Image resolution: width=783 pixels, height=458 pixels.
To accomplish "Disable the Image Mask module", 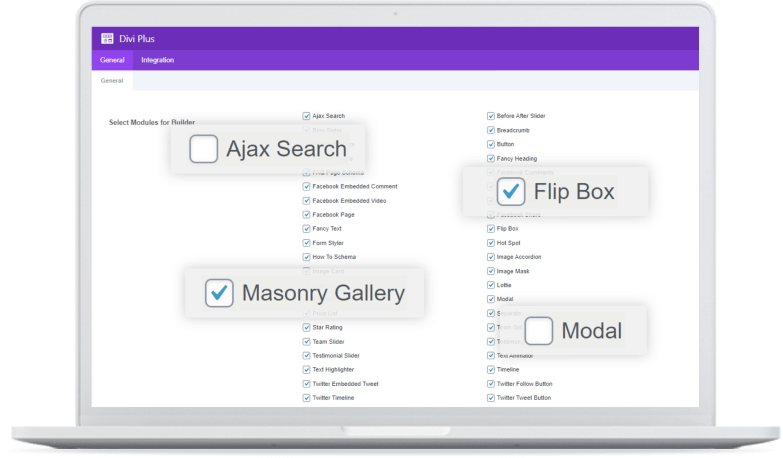I will 490,271.
